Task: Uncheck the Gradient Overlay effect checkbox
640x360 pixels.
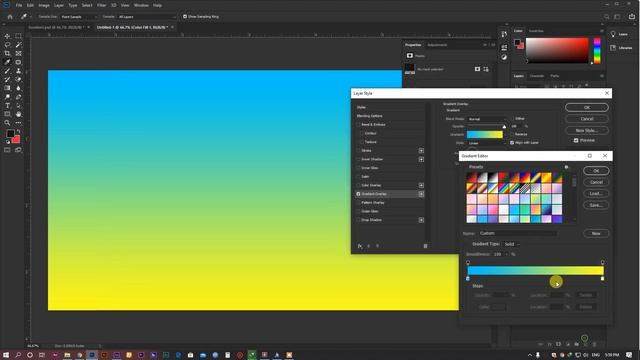Action: [358, 194]
